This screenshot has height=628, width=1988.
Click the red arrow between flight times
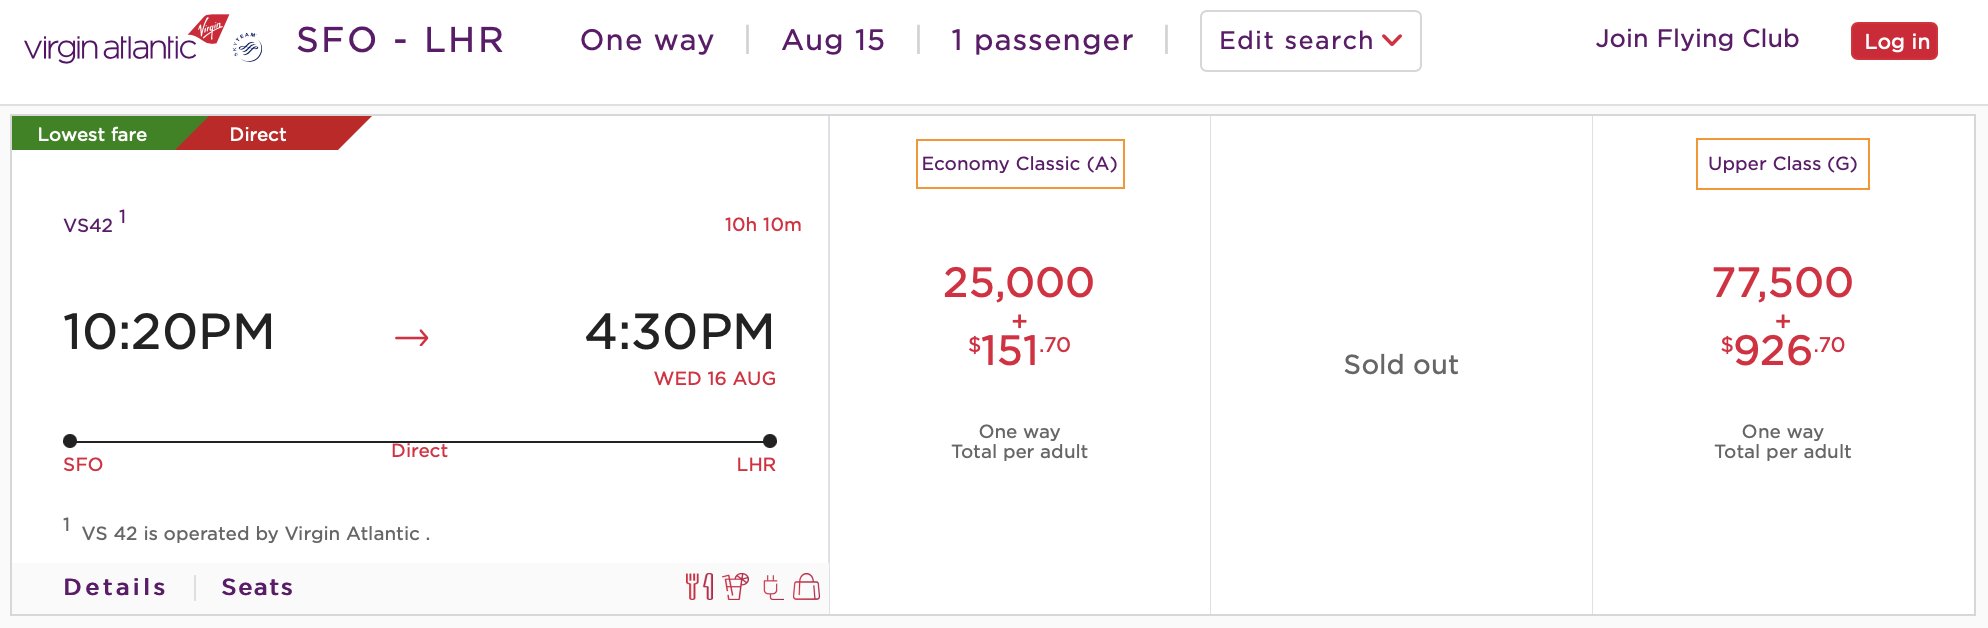coord(411,338)
